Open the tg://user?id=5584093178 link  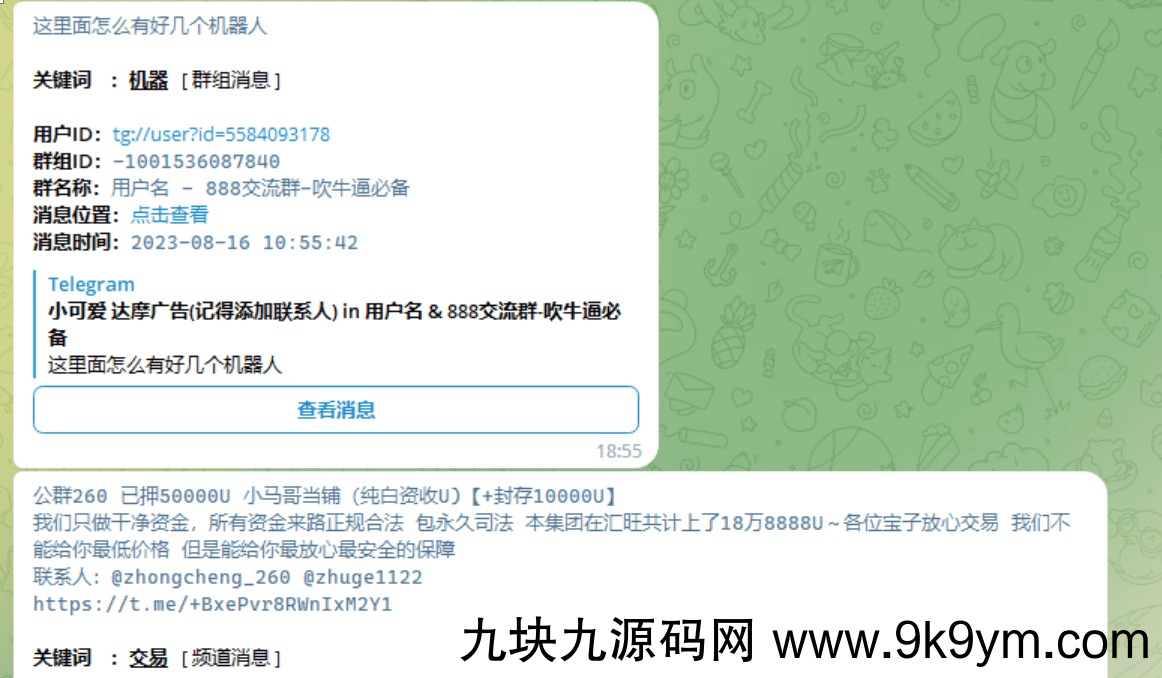(x=221, y=134)
